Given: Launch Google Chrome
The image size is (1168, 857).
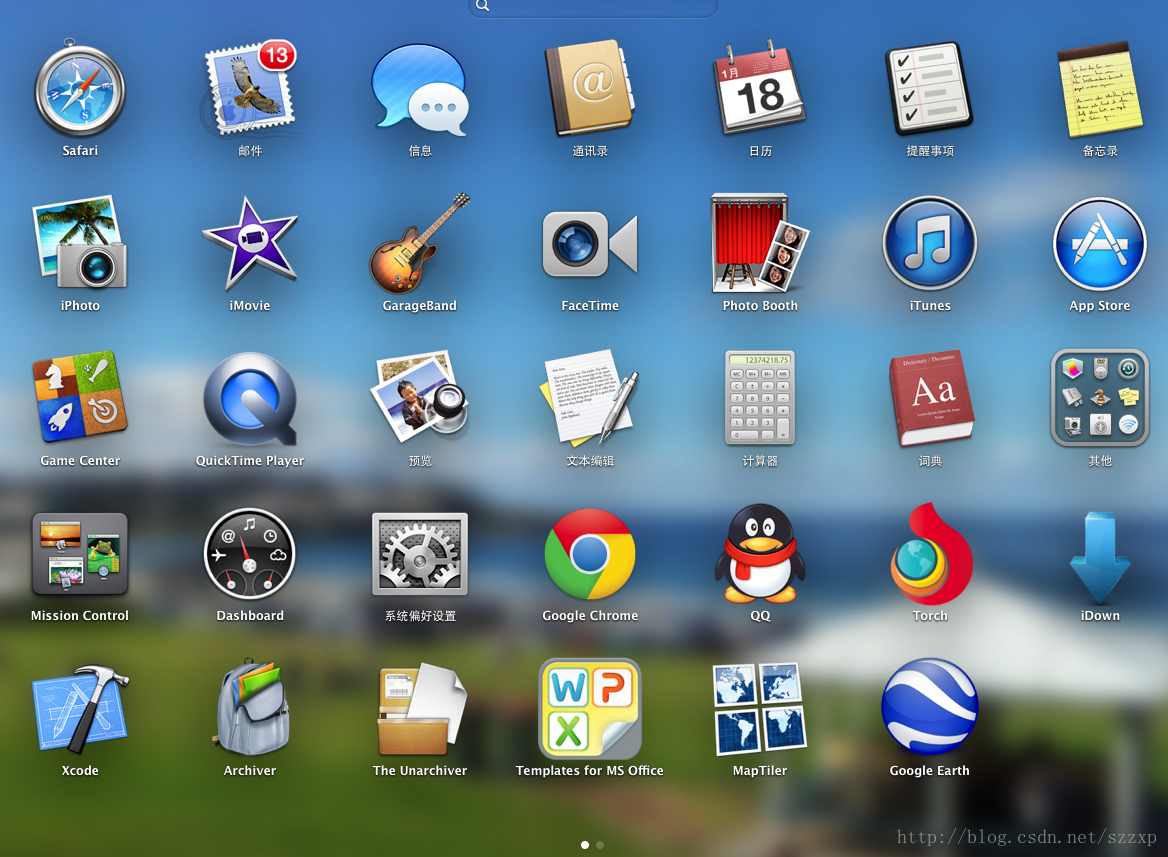Looking at the screenshot, I should coord(590,553).
